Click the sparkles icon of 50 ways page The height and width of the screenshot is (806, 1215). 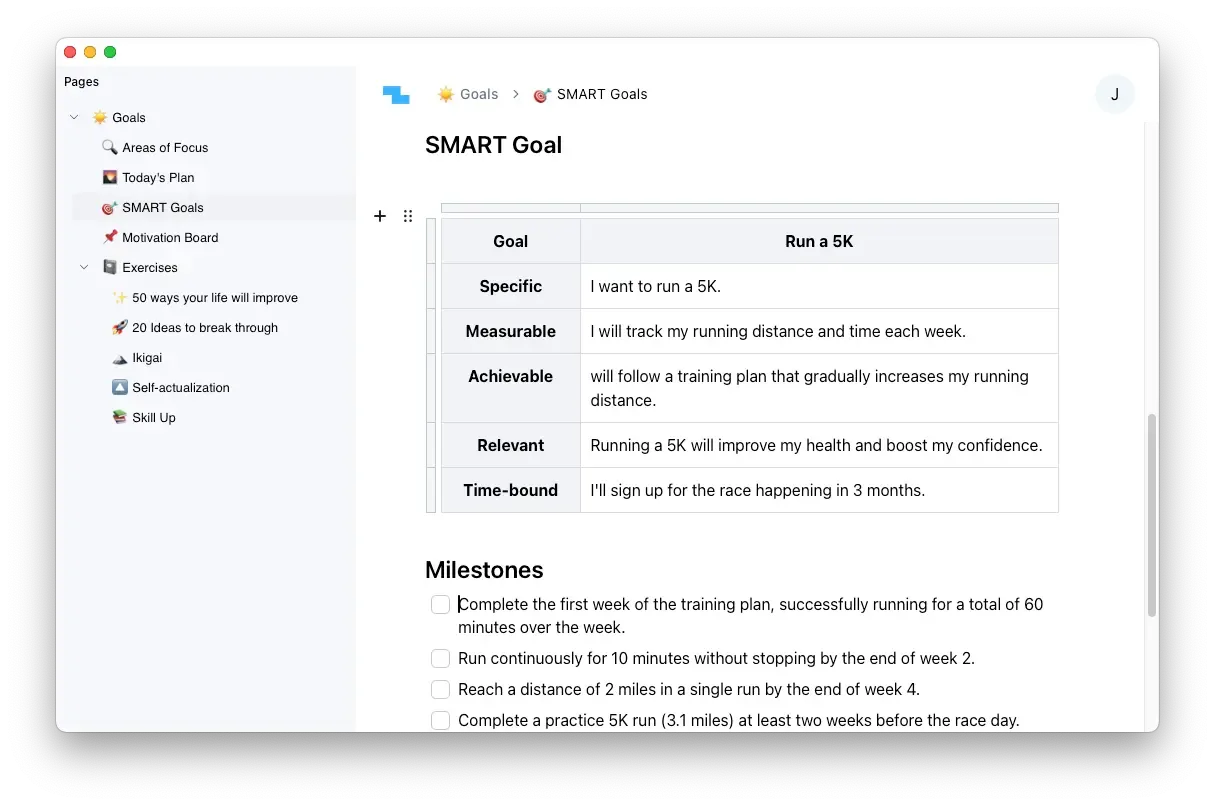(120, 298)
